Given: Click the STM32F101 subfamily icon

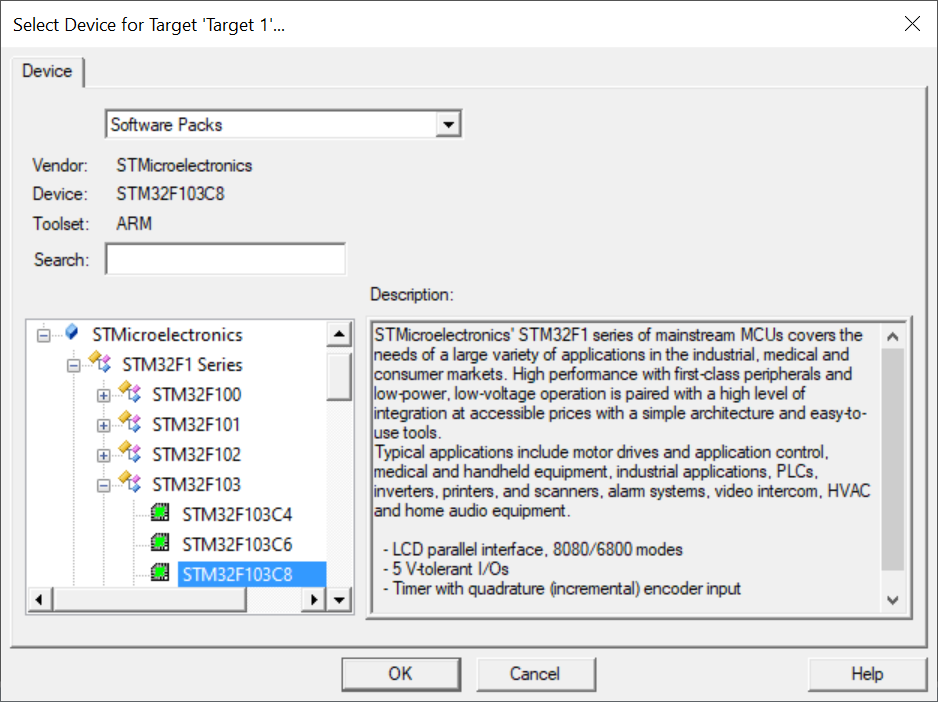Looking at the screenshot, I should 130,421.
